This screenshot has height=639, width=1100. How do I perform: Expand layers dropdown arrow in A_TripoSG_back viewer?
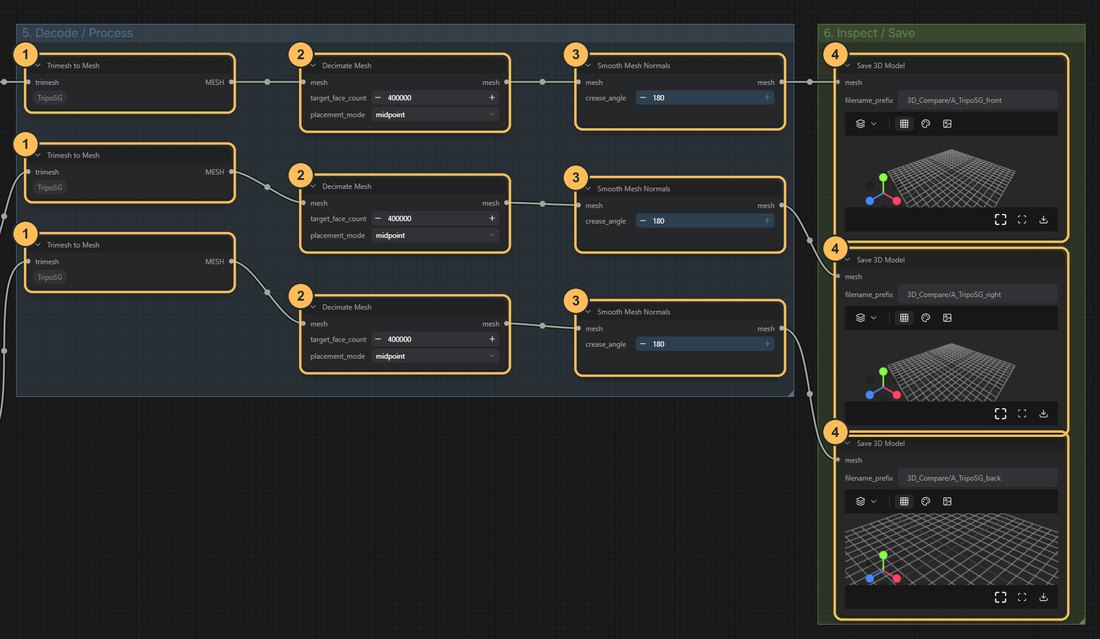click(873, 502)
